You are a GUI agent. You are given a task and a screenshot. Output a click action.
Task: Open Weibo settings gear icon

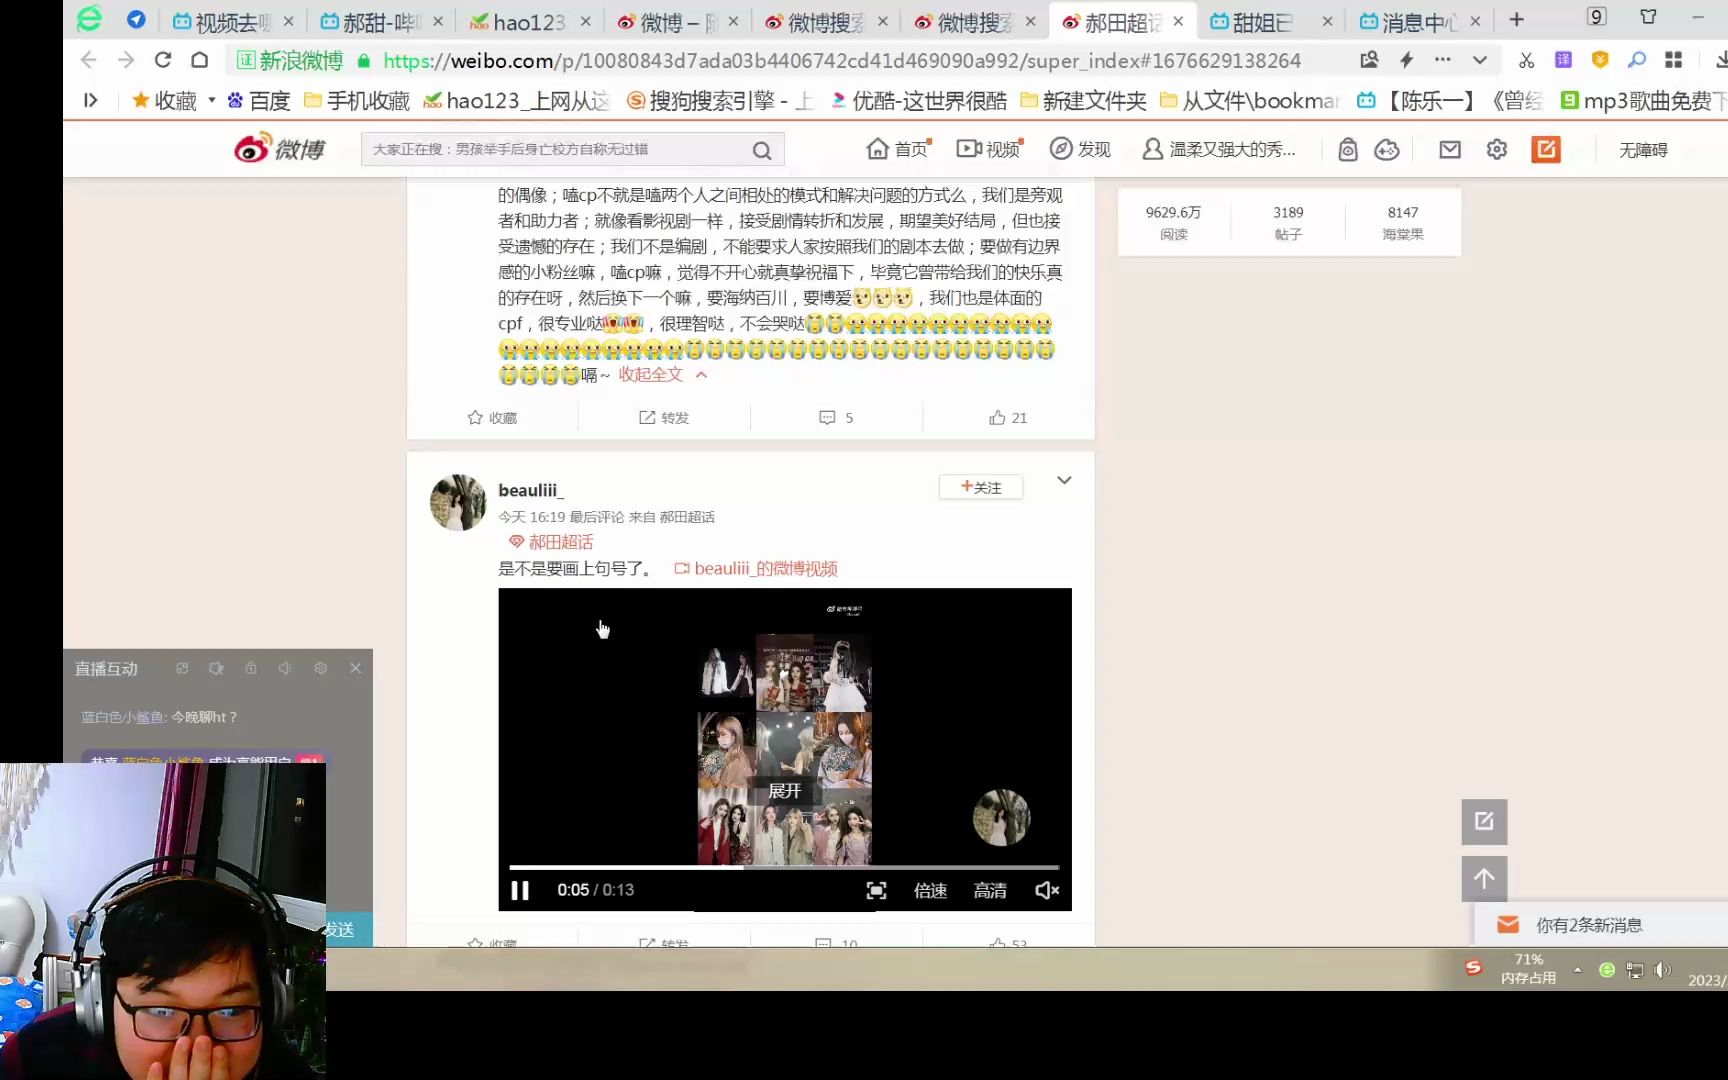[x=1497, y=150]
